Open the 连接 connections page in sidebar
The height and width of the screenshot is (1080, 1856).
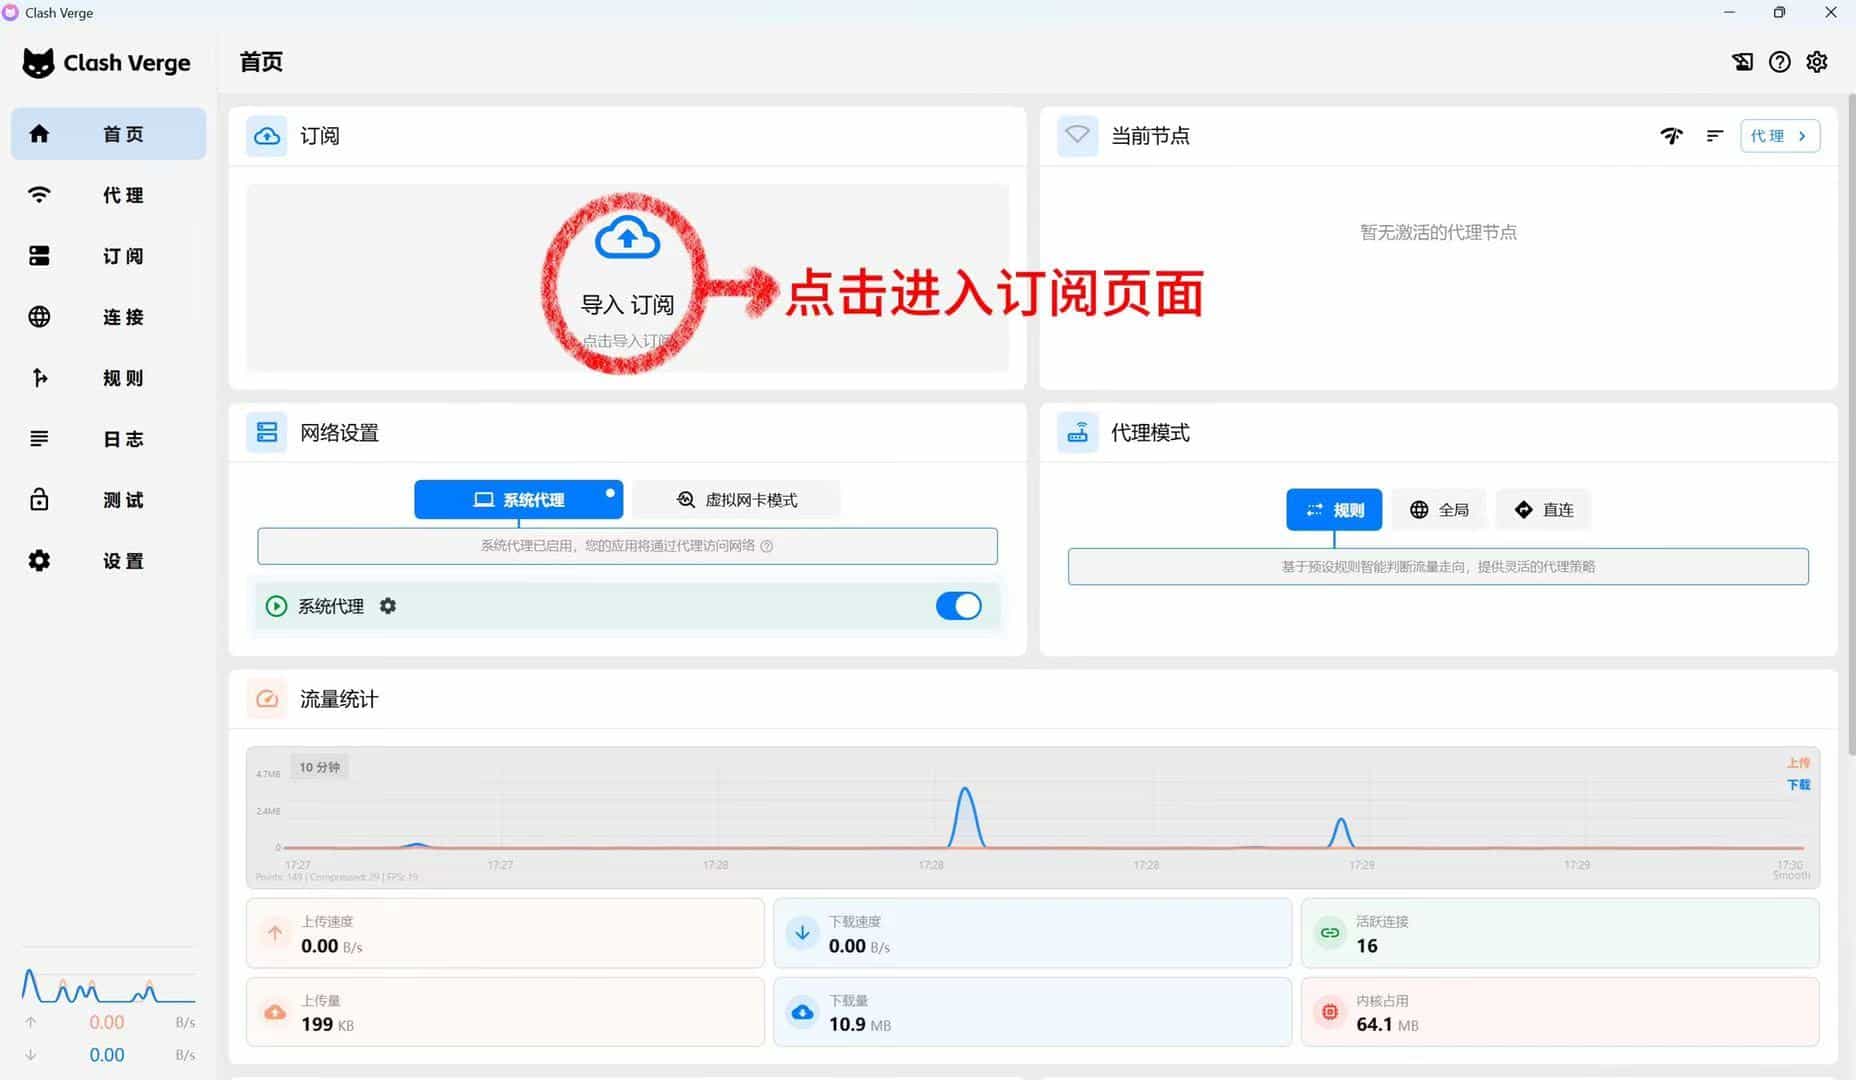click(x=108, y=317)
